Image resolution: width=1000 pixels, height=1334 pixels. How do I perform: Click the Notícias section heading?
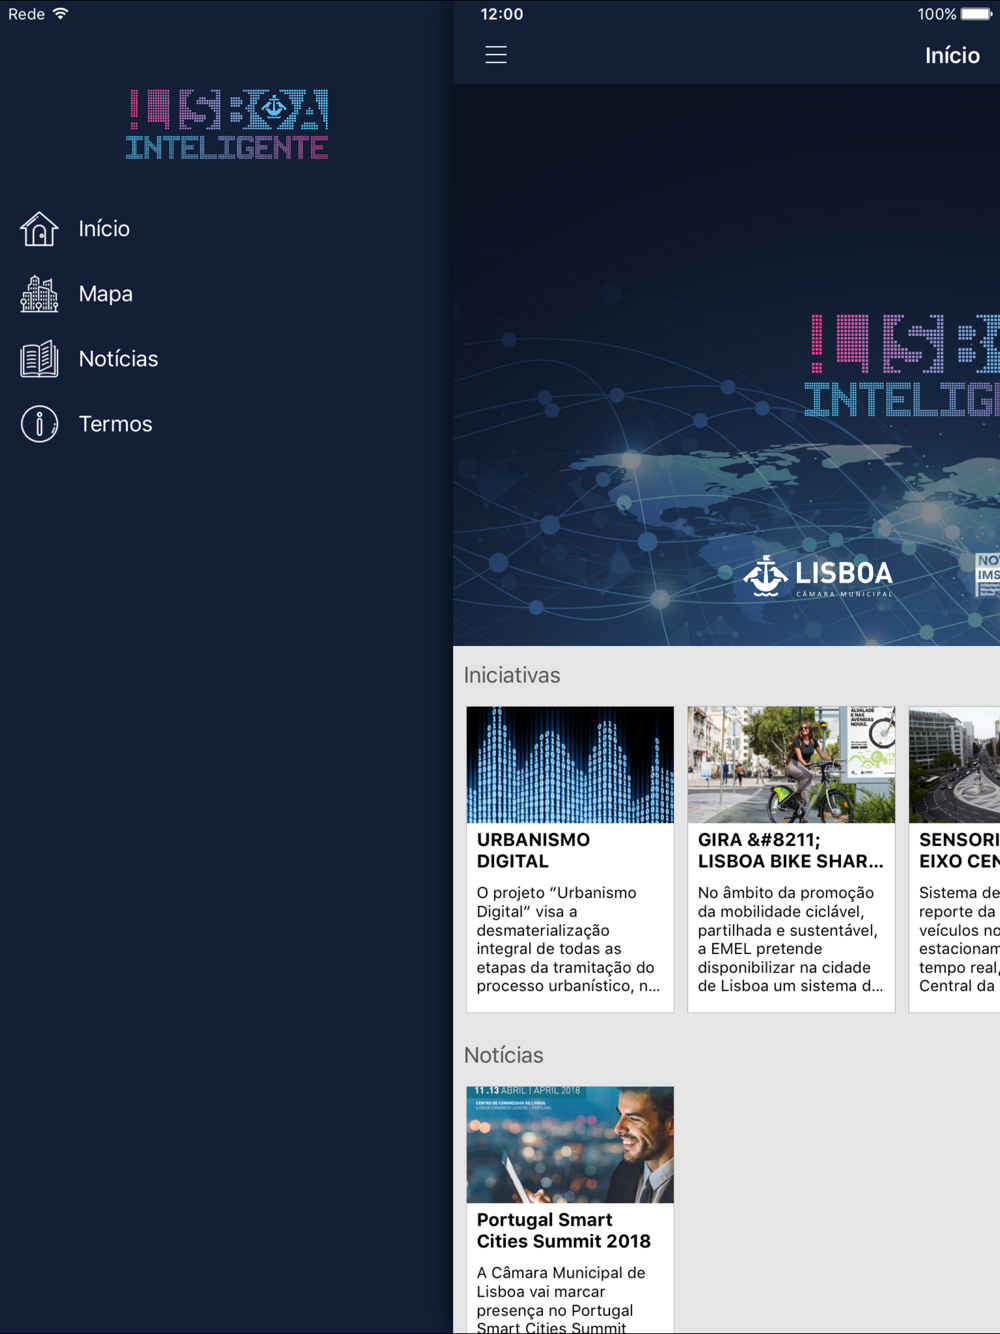click(x=504, y=1055)
